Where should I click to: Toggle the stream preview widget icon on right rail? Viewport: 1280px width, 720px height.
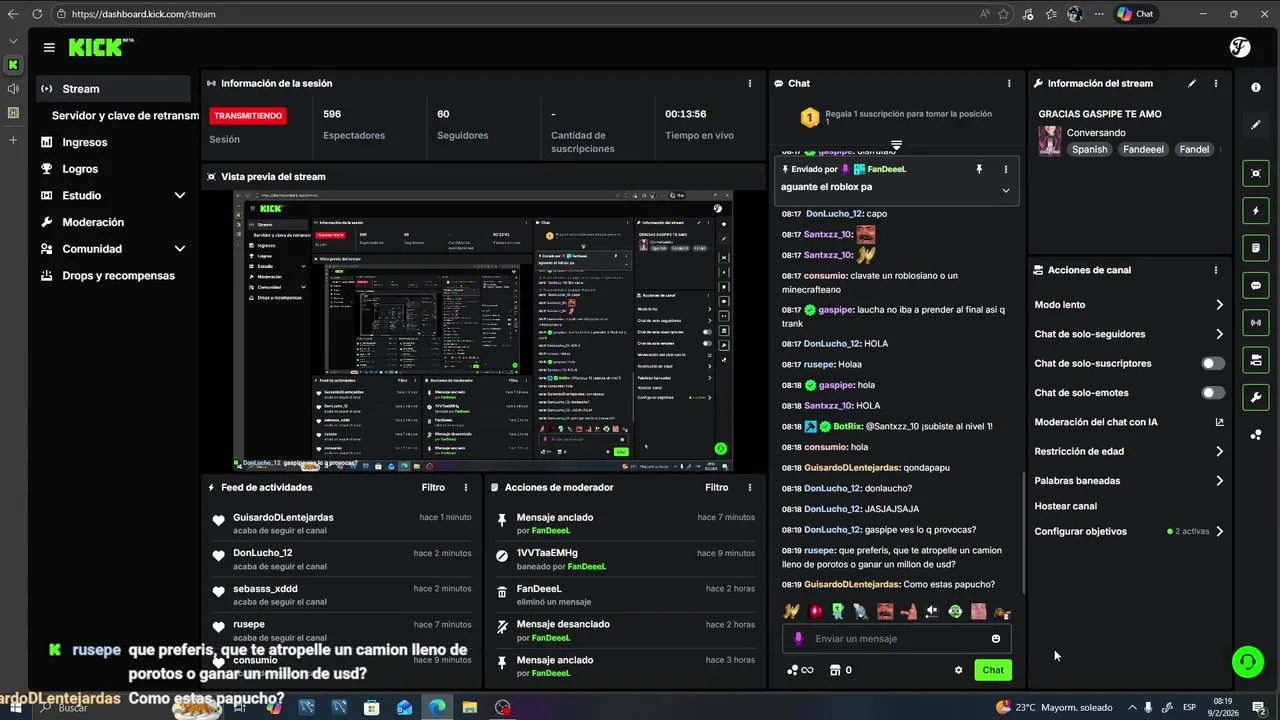pyautogui.click(x=1256, y=173)
